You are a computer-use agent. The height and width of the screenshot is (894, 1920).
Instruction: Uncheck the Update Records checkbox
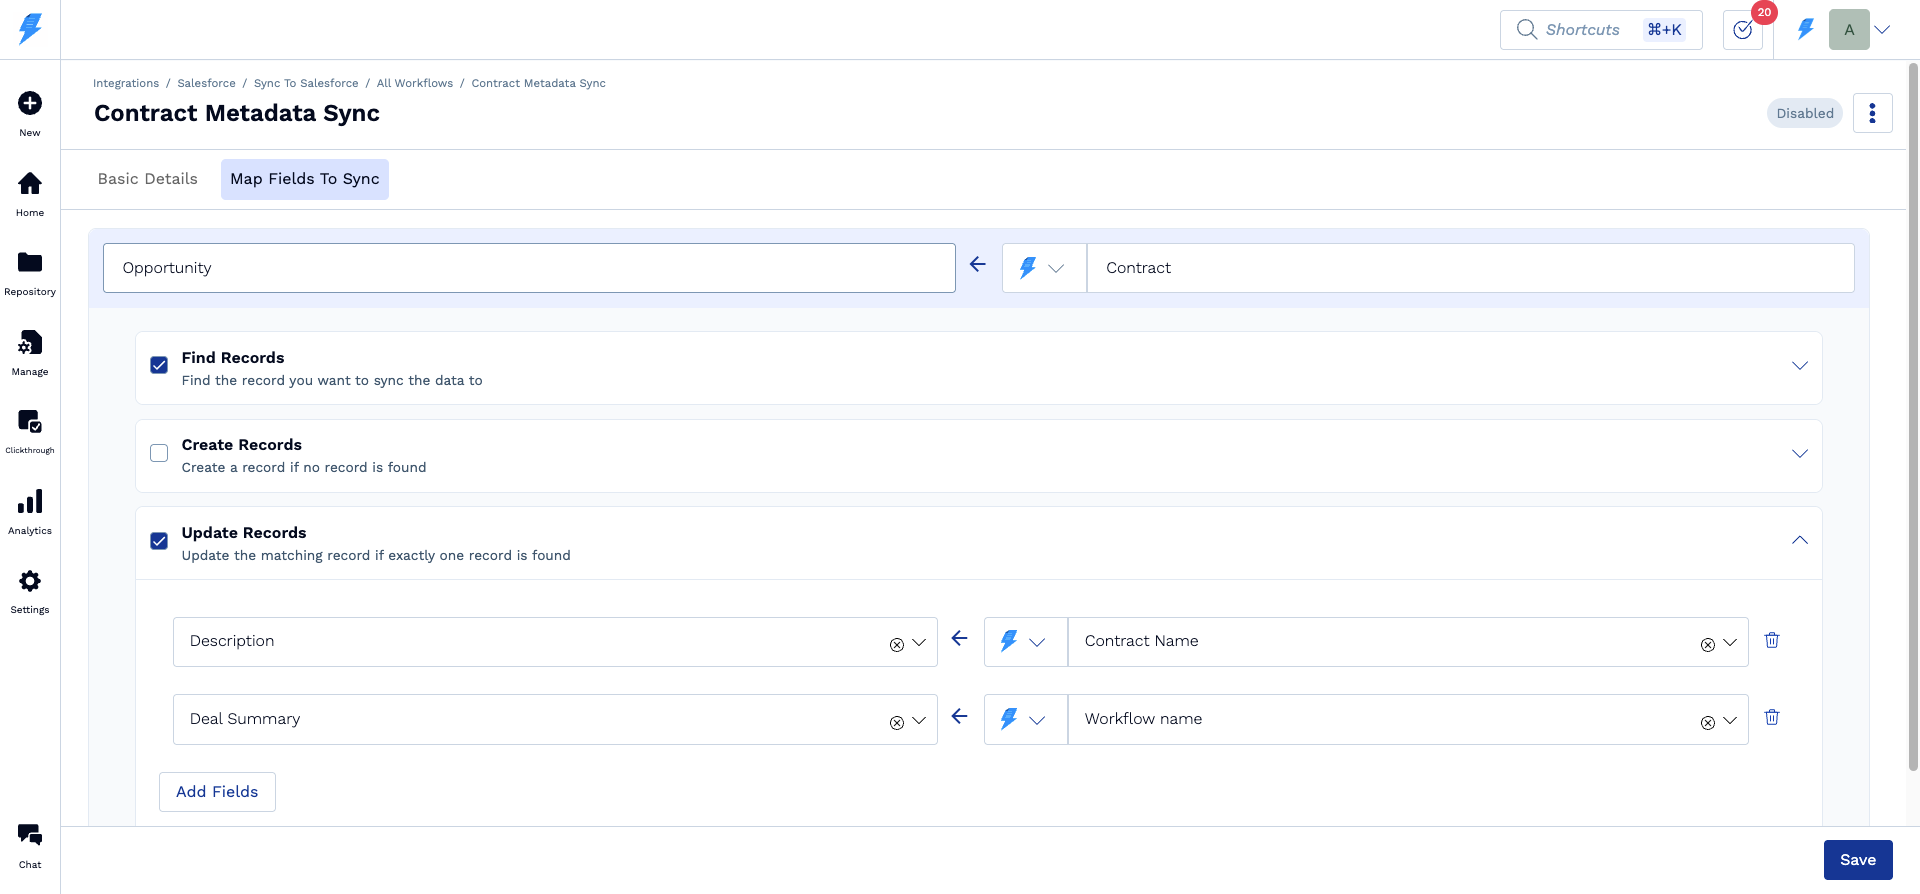tap(159, 541)
